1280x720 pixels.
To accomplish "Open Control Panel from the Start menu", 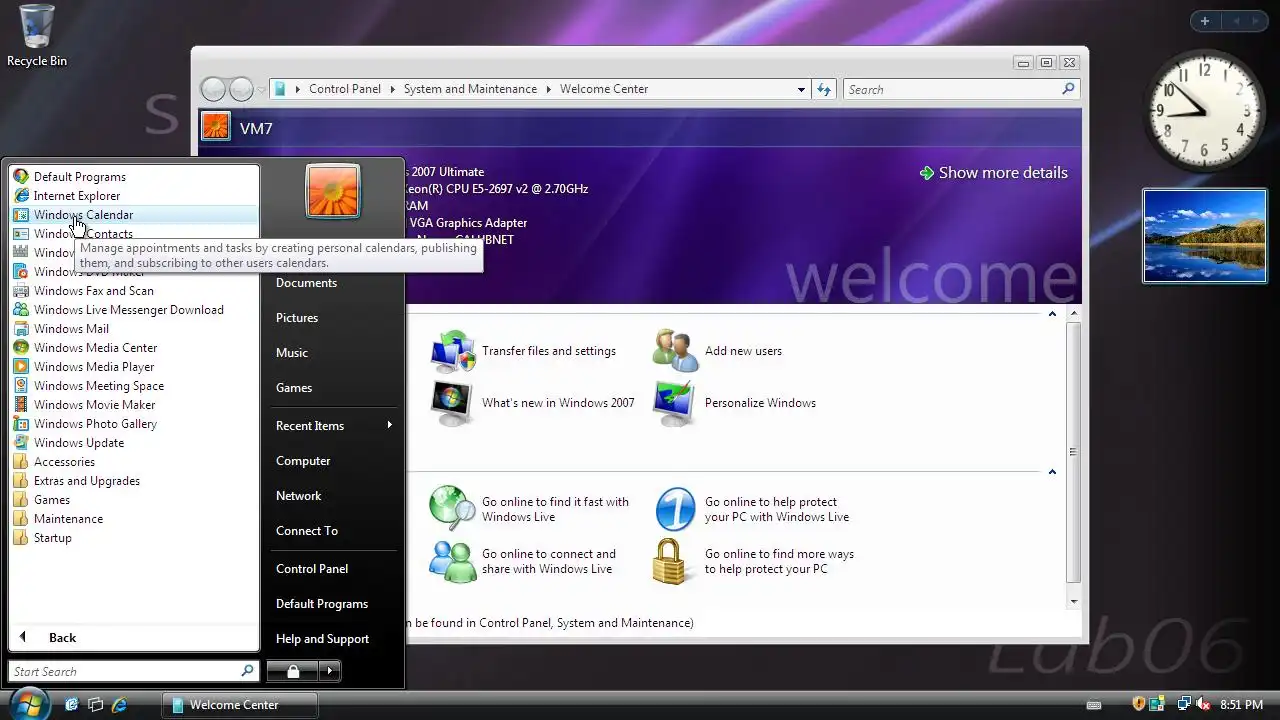I will (333, 569).
